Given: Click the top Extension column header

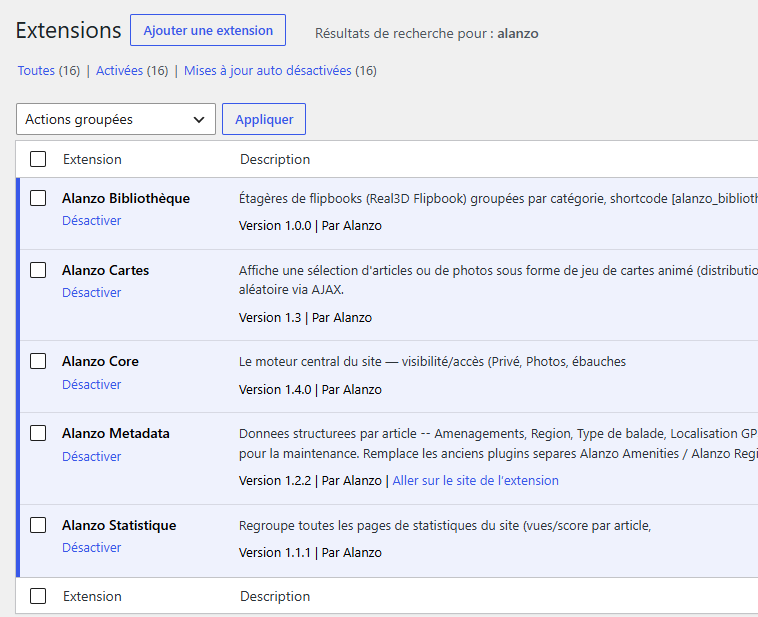Looking at the screenshot, I should (x=92, y=160).
